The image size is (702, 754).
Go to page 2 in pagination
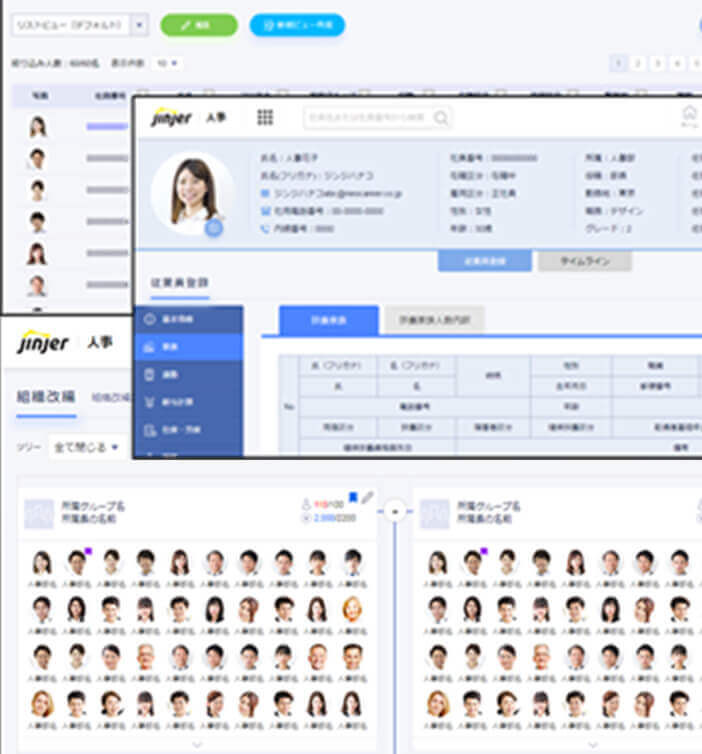pyautogui.click(x=639, y=63)
